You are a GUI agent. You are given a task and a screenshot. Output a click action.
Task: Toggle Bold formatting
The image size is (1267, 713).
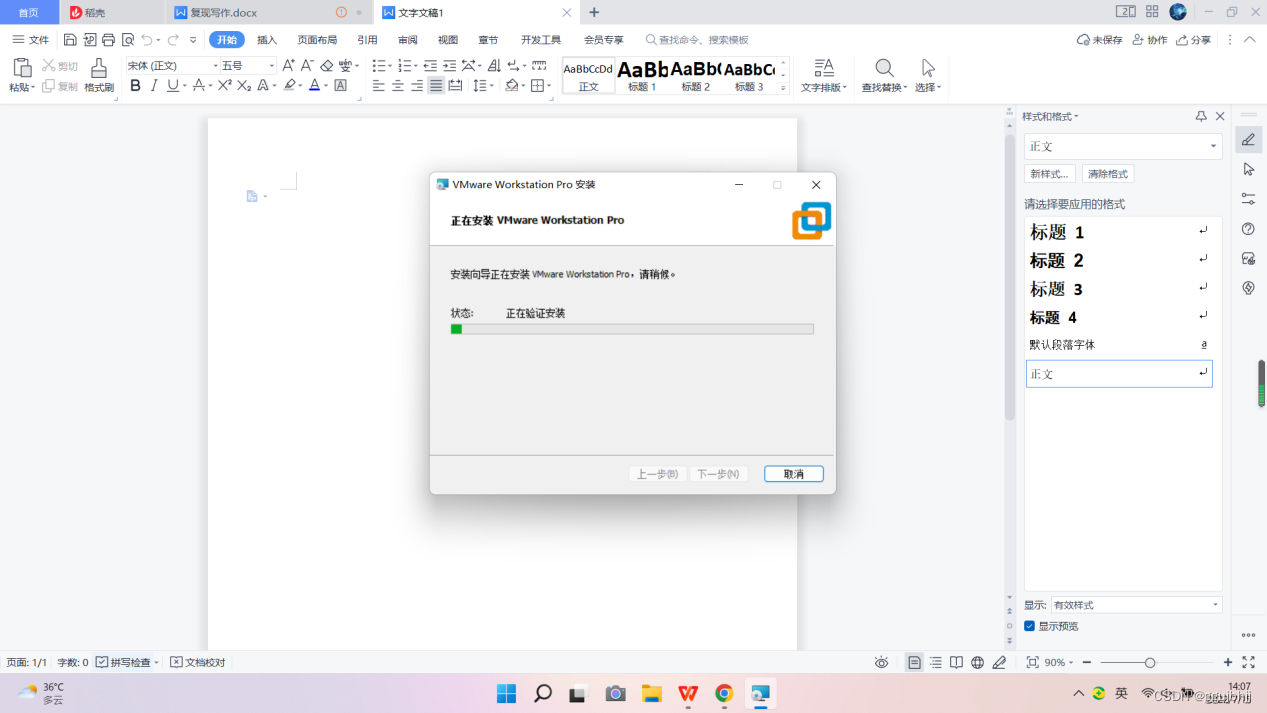[x=135, y=86]
